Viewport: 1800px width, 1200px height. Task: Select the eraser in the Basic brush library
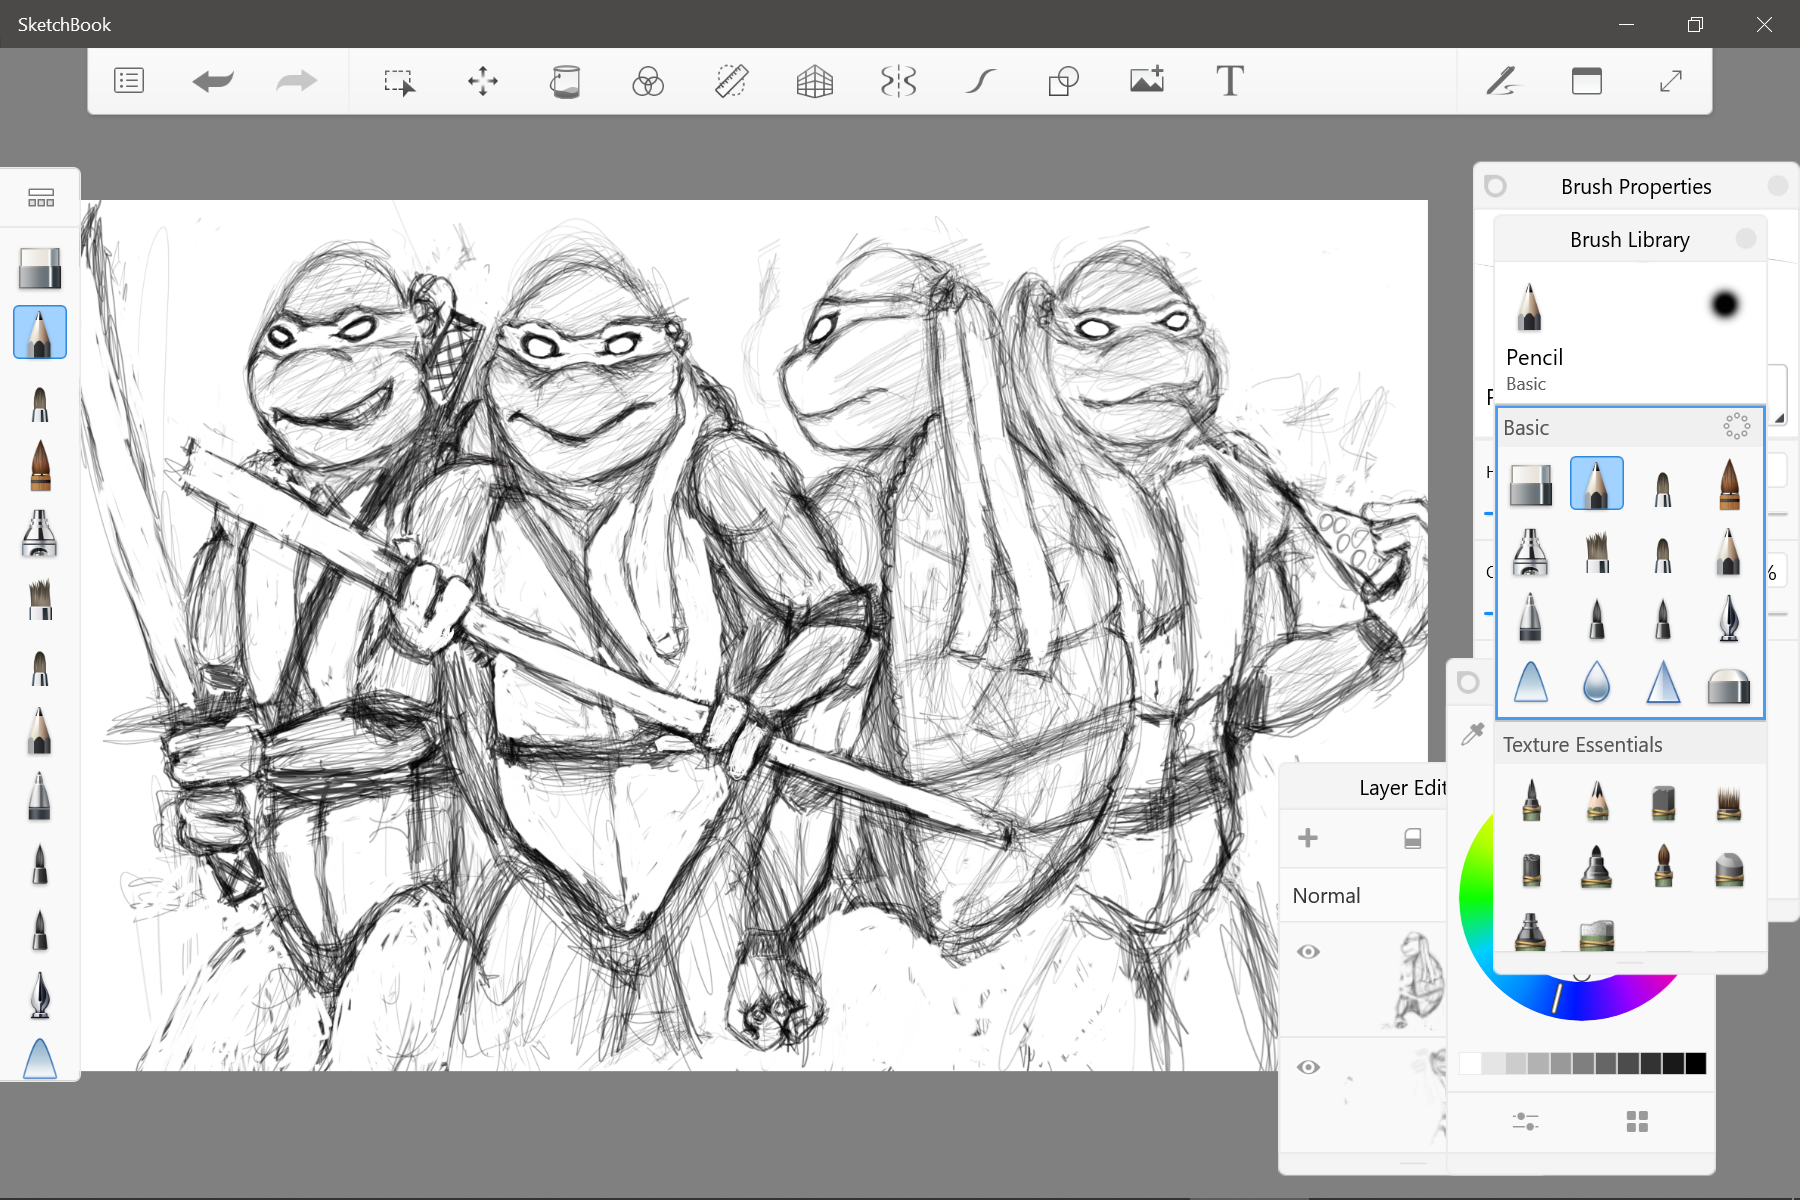point(1531,485)
